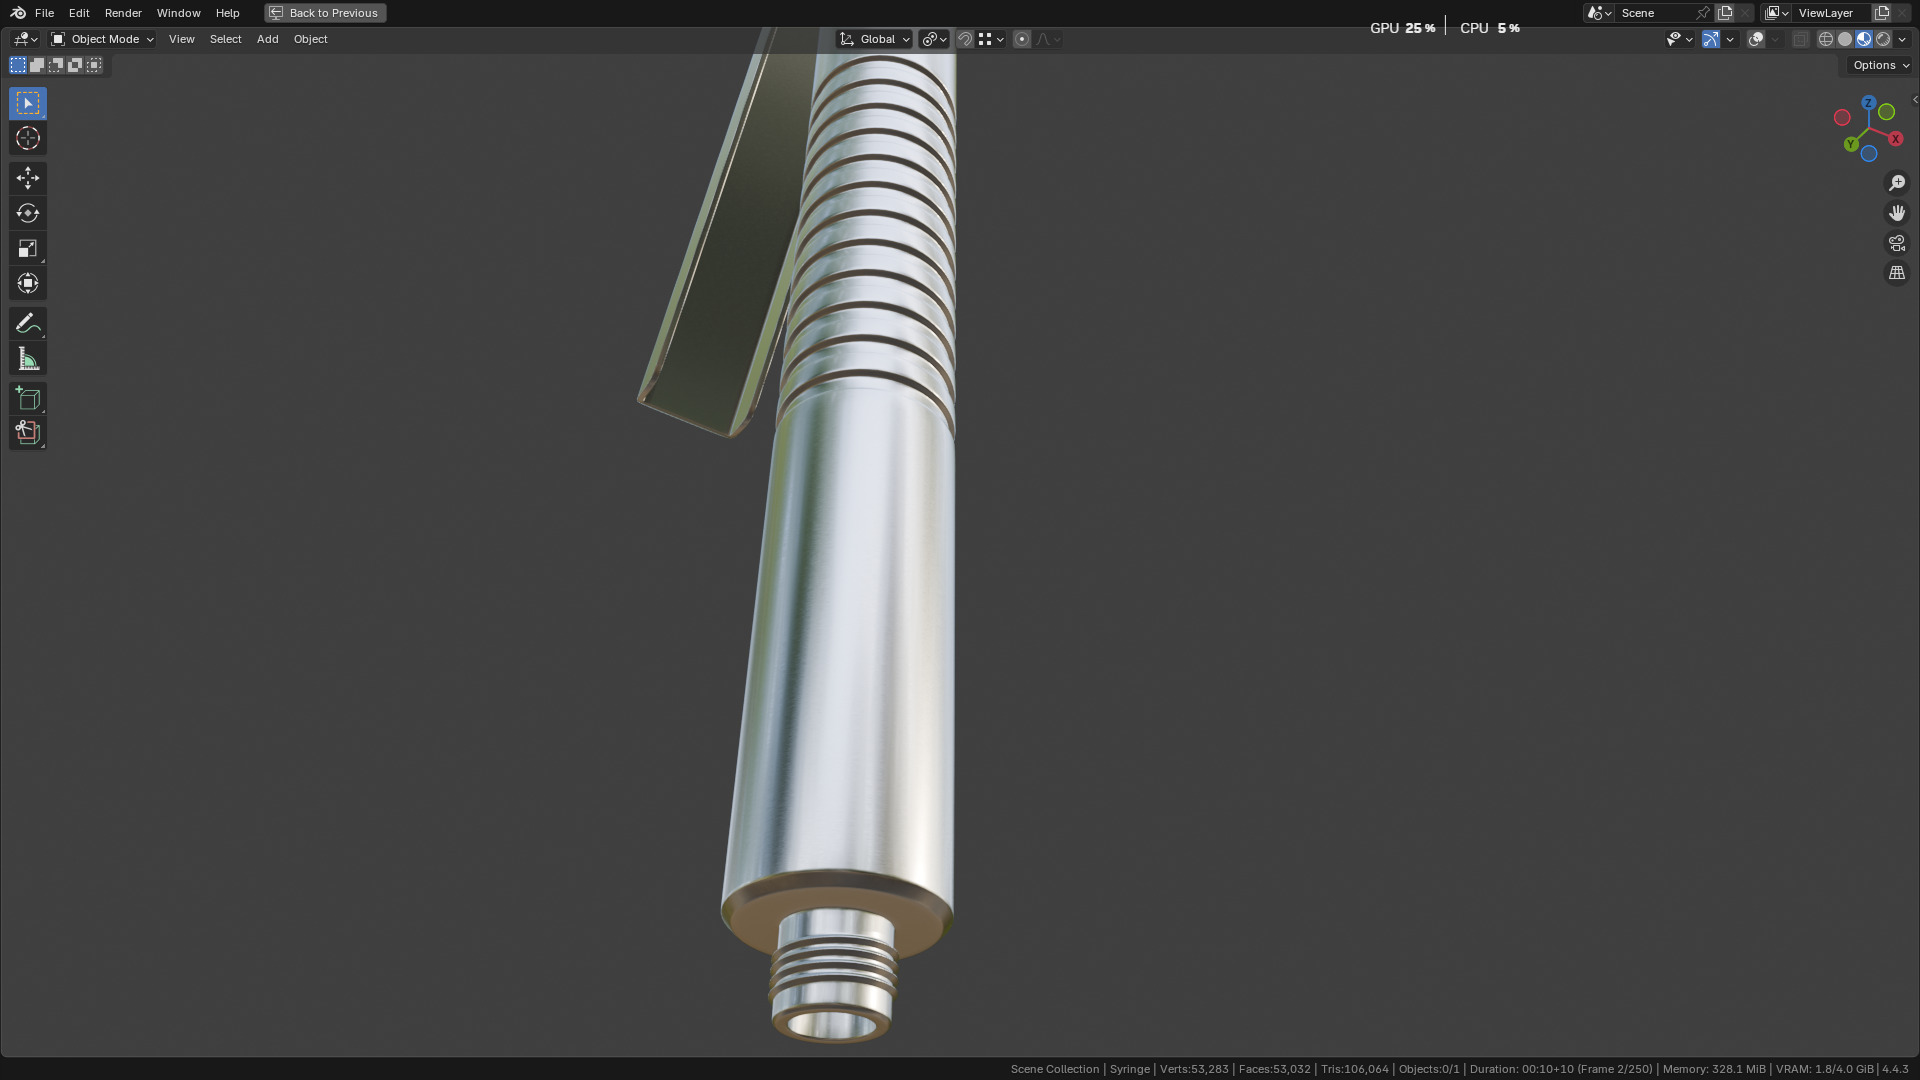Image resolution: width=1920 pixels, height=1080 pixels.
Task: Open Global transform orientation dropdown
Action: (x=874, y=39)
